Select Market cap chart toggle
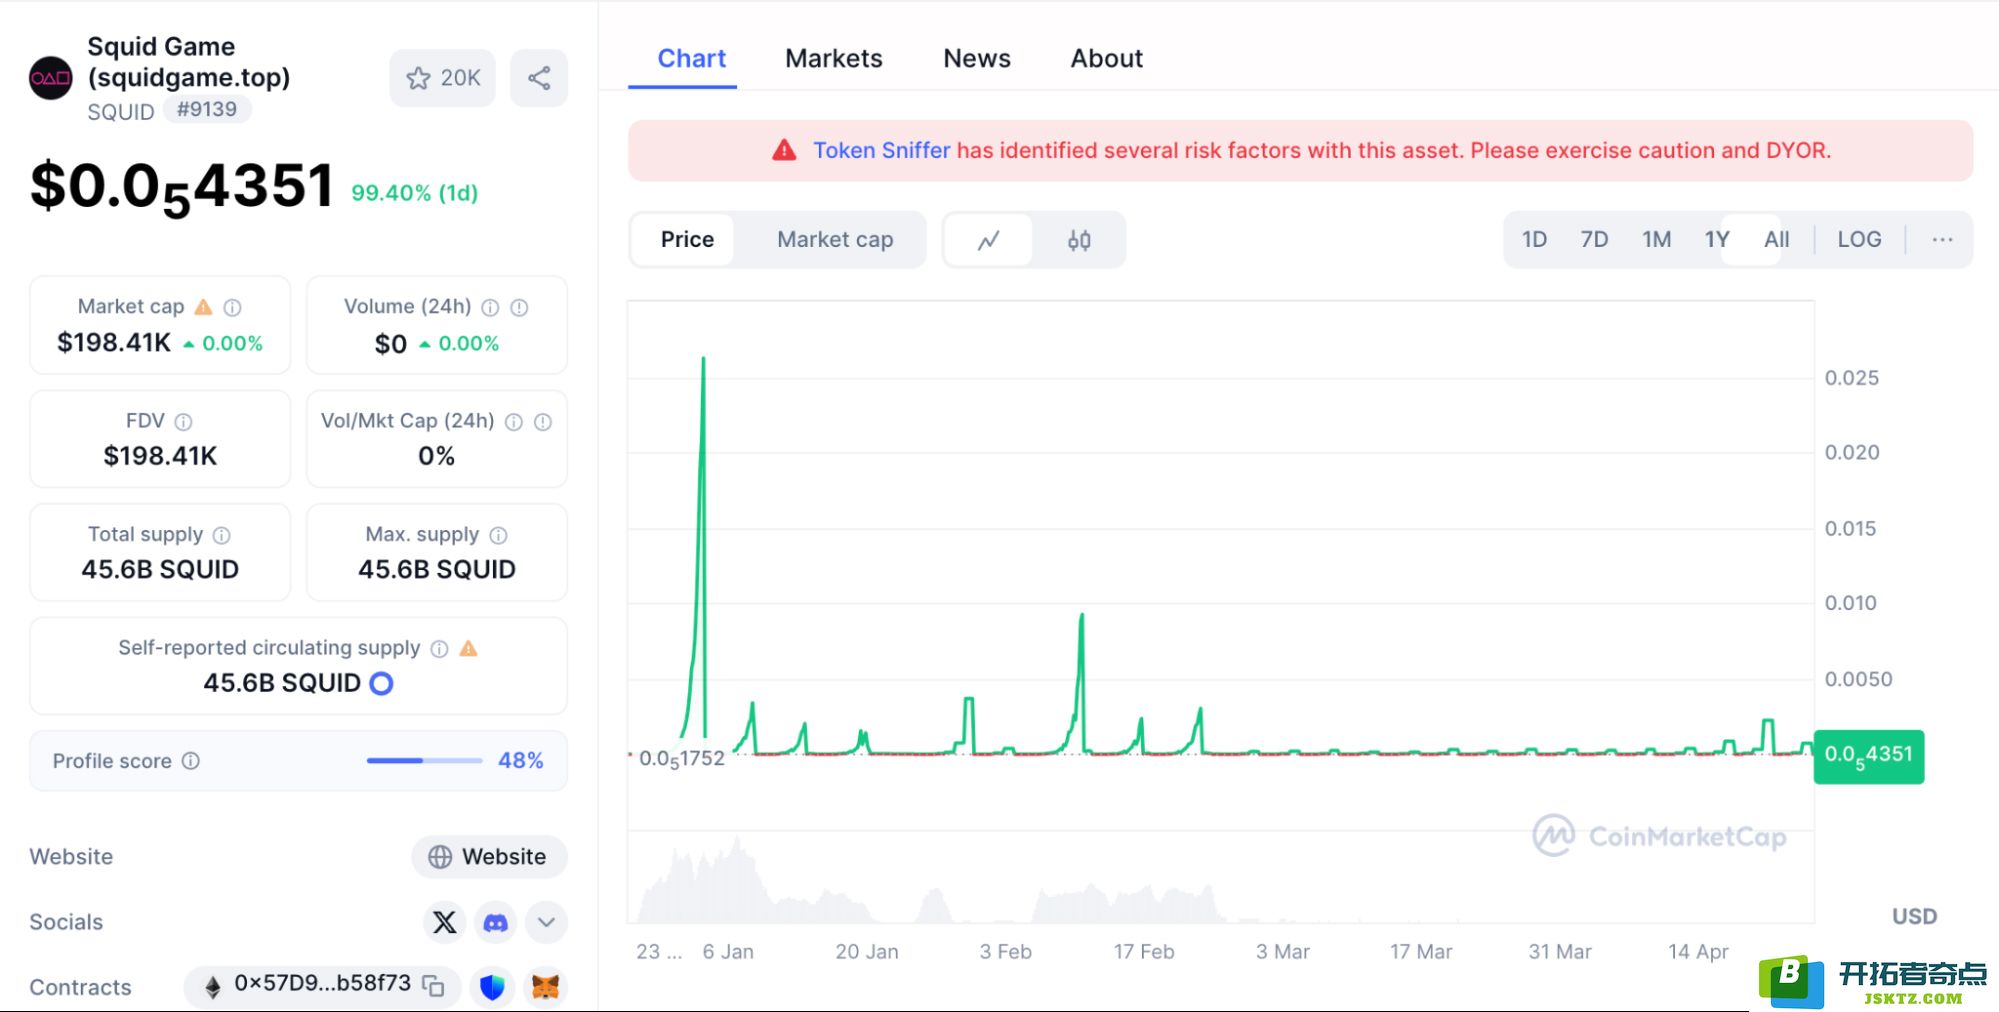Screen dimensions: 1999x1012 (835, 240)
